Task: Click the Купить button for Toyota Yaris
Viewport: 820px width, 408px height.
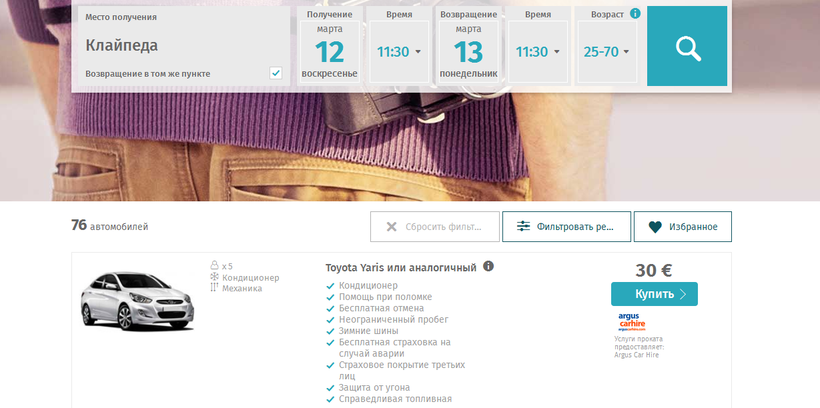Action: [x=654, y=294]
